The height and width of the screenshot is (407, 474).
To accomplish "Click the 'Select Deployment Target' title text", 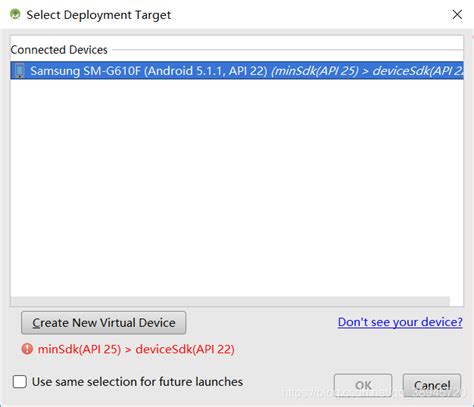I will pos(99,15).
